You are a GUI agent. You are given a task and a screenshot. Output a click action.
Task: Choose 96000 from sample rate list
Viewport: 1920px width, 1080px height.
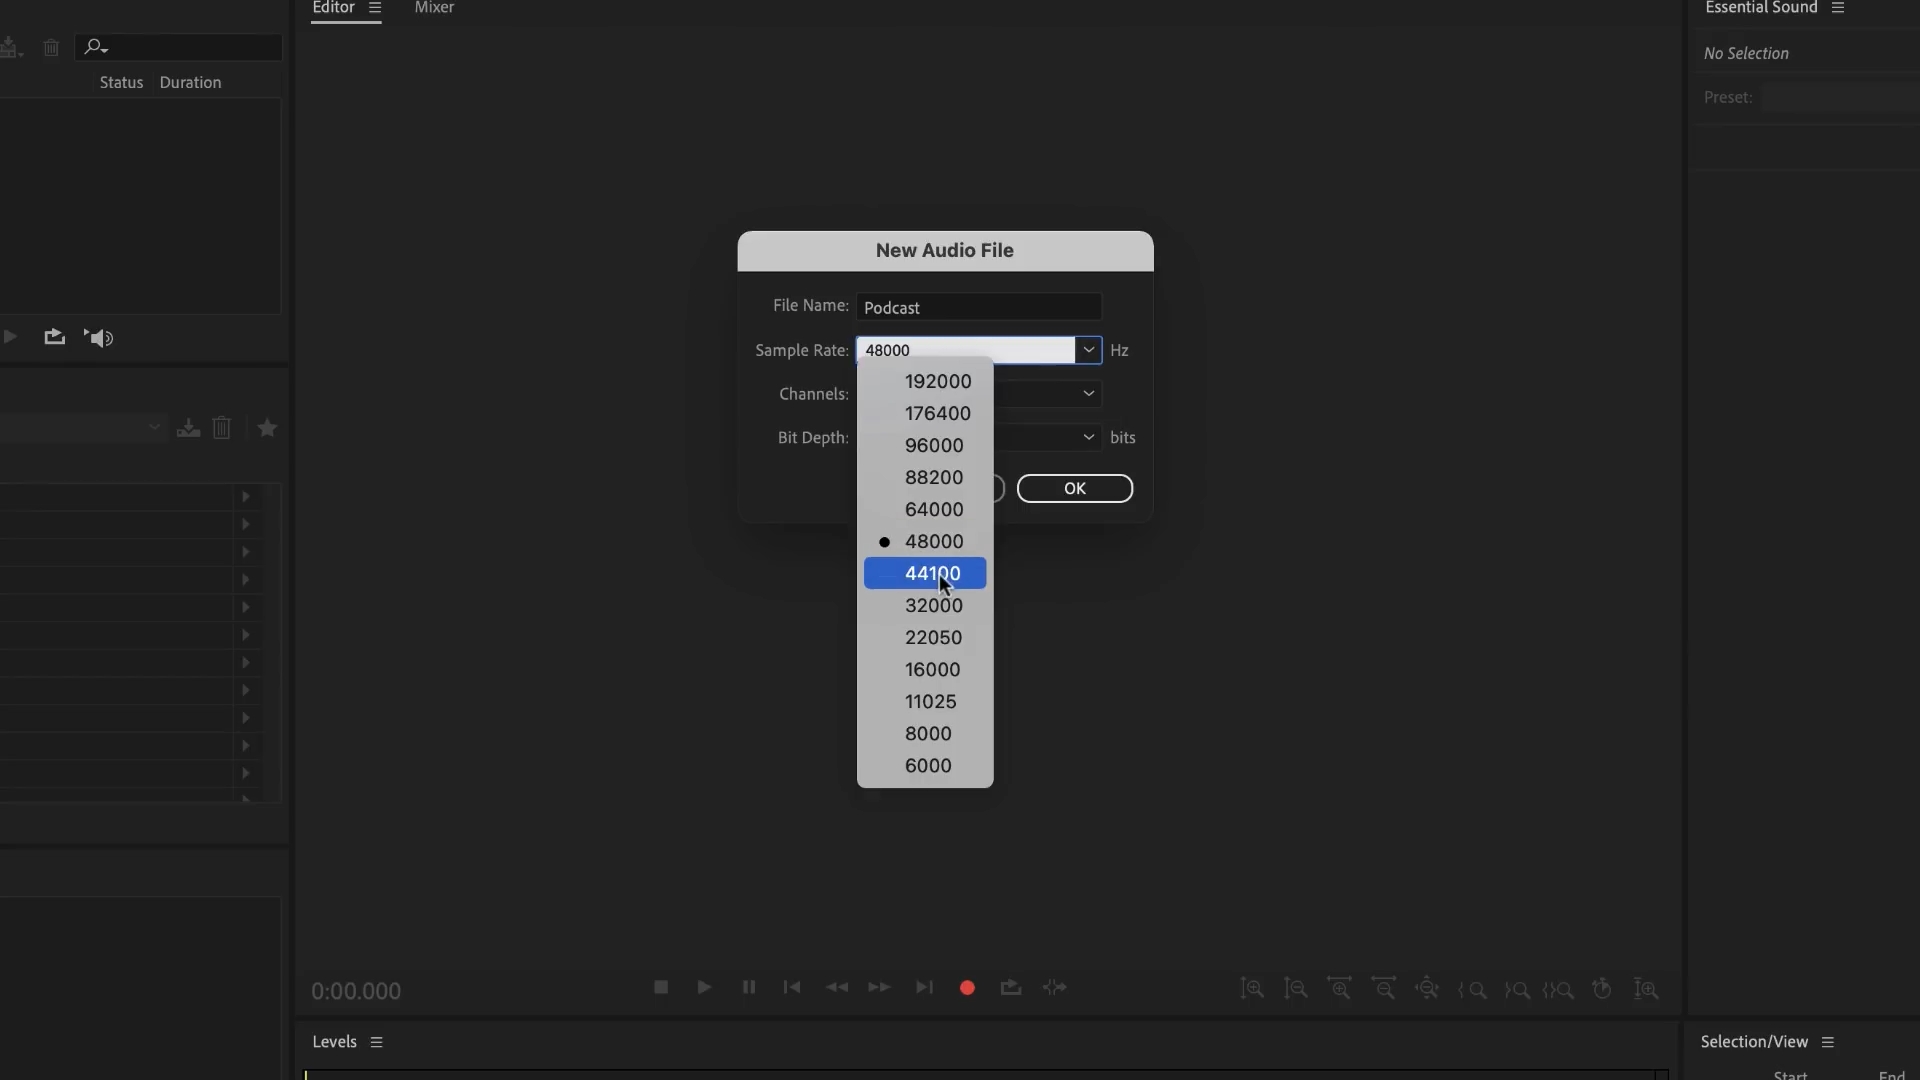click(x=934, y=445)
